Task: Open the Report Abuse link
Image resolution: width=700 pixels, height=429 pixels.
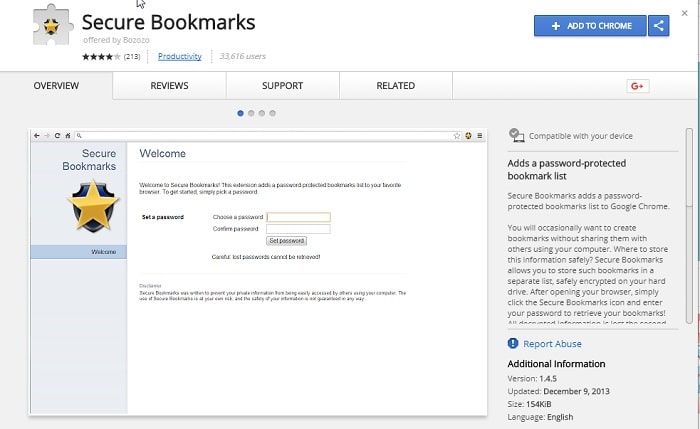Action: coord(552,344)
